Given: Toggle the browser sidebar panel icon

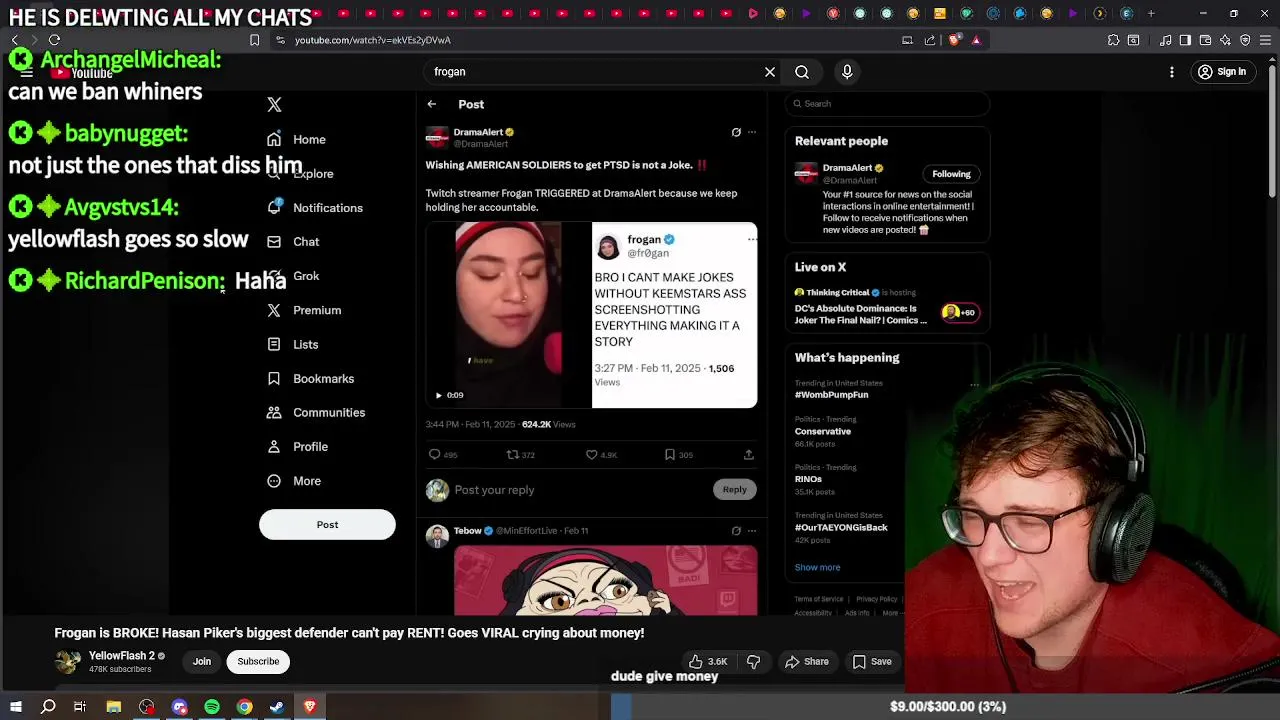Looking at the screenshot, I should click(x=1185, y=40).
